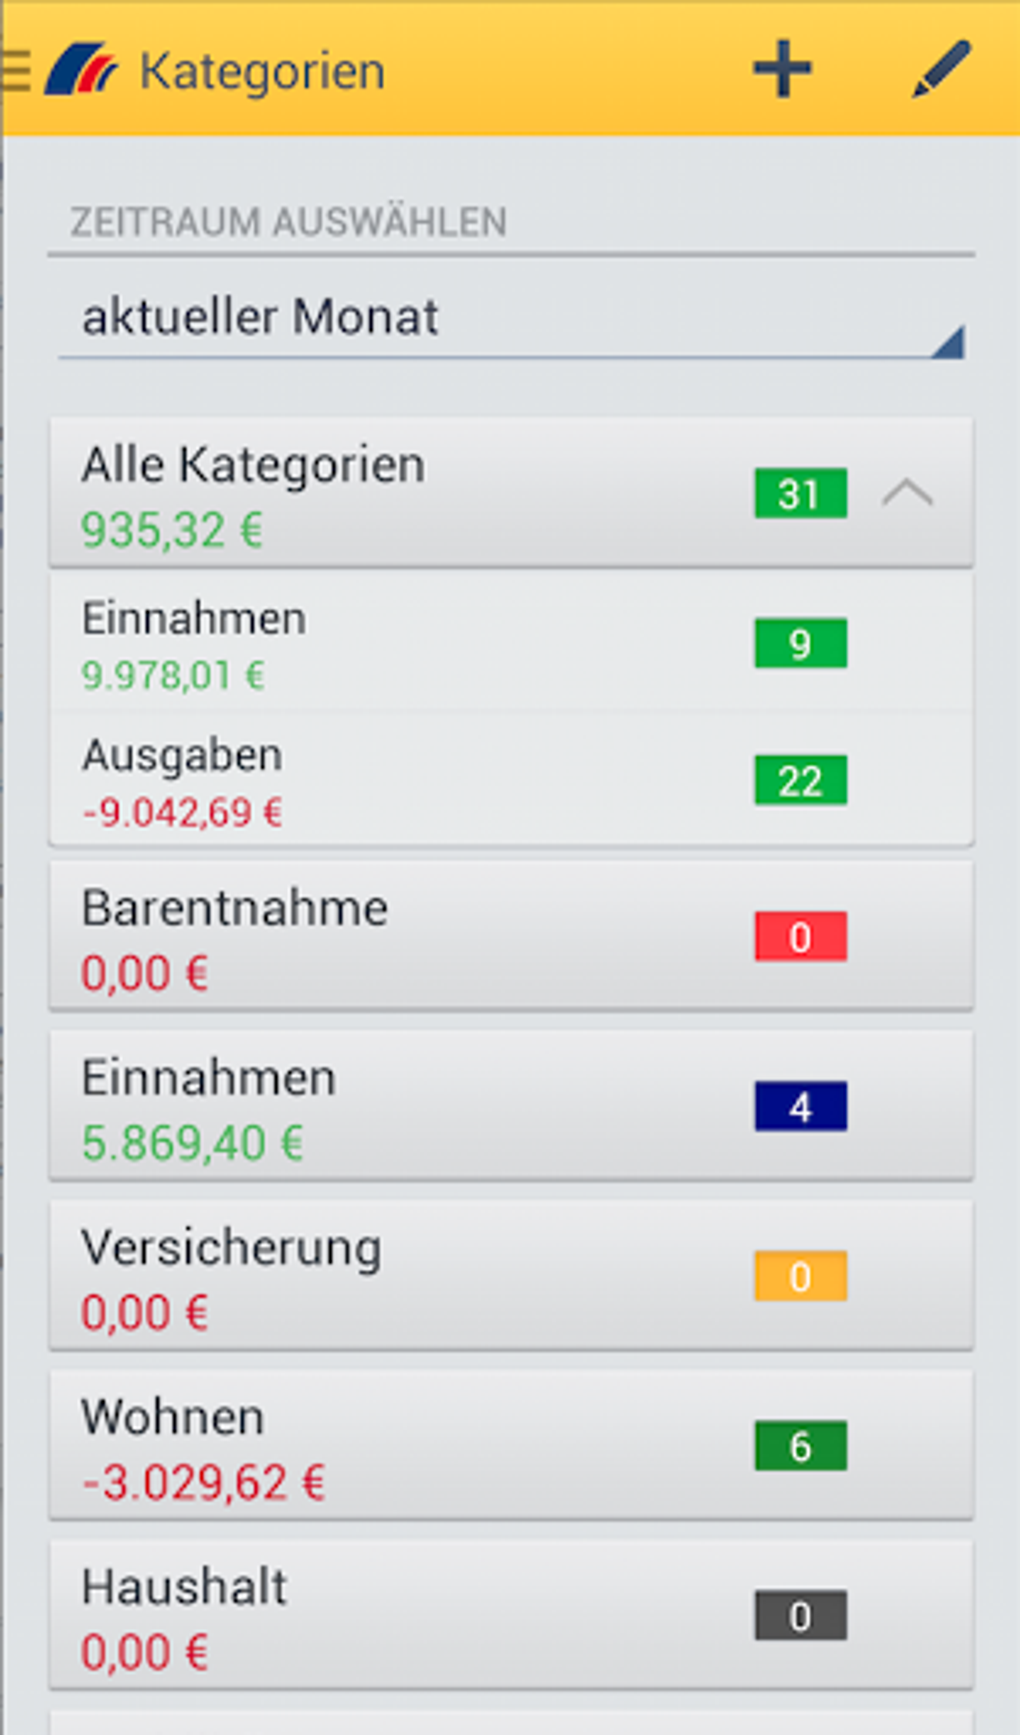Open the hamburger navigation menu
This screenshot has height=1735, width=1020.
click(x=16, y=70)
